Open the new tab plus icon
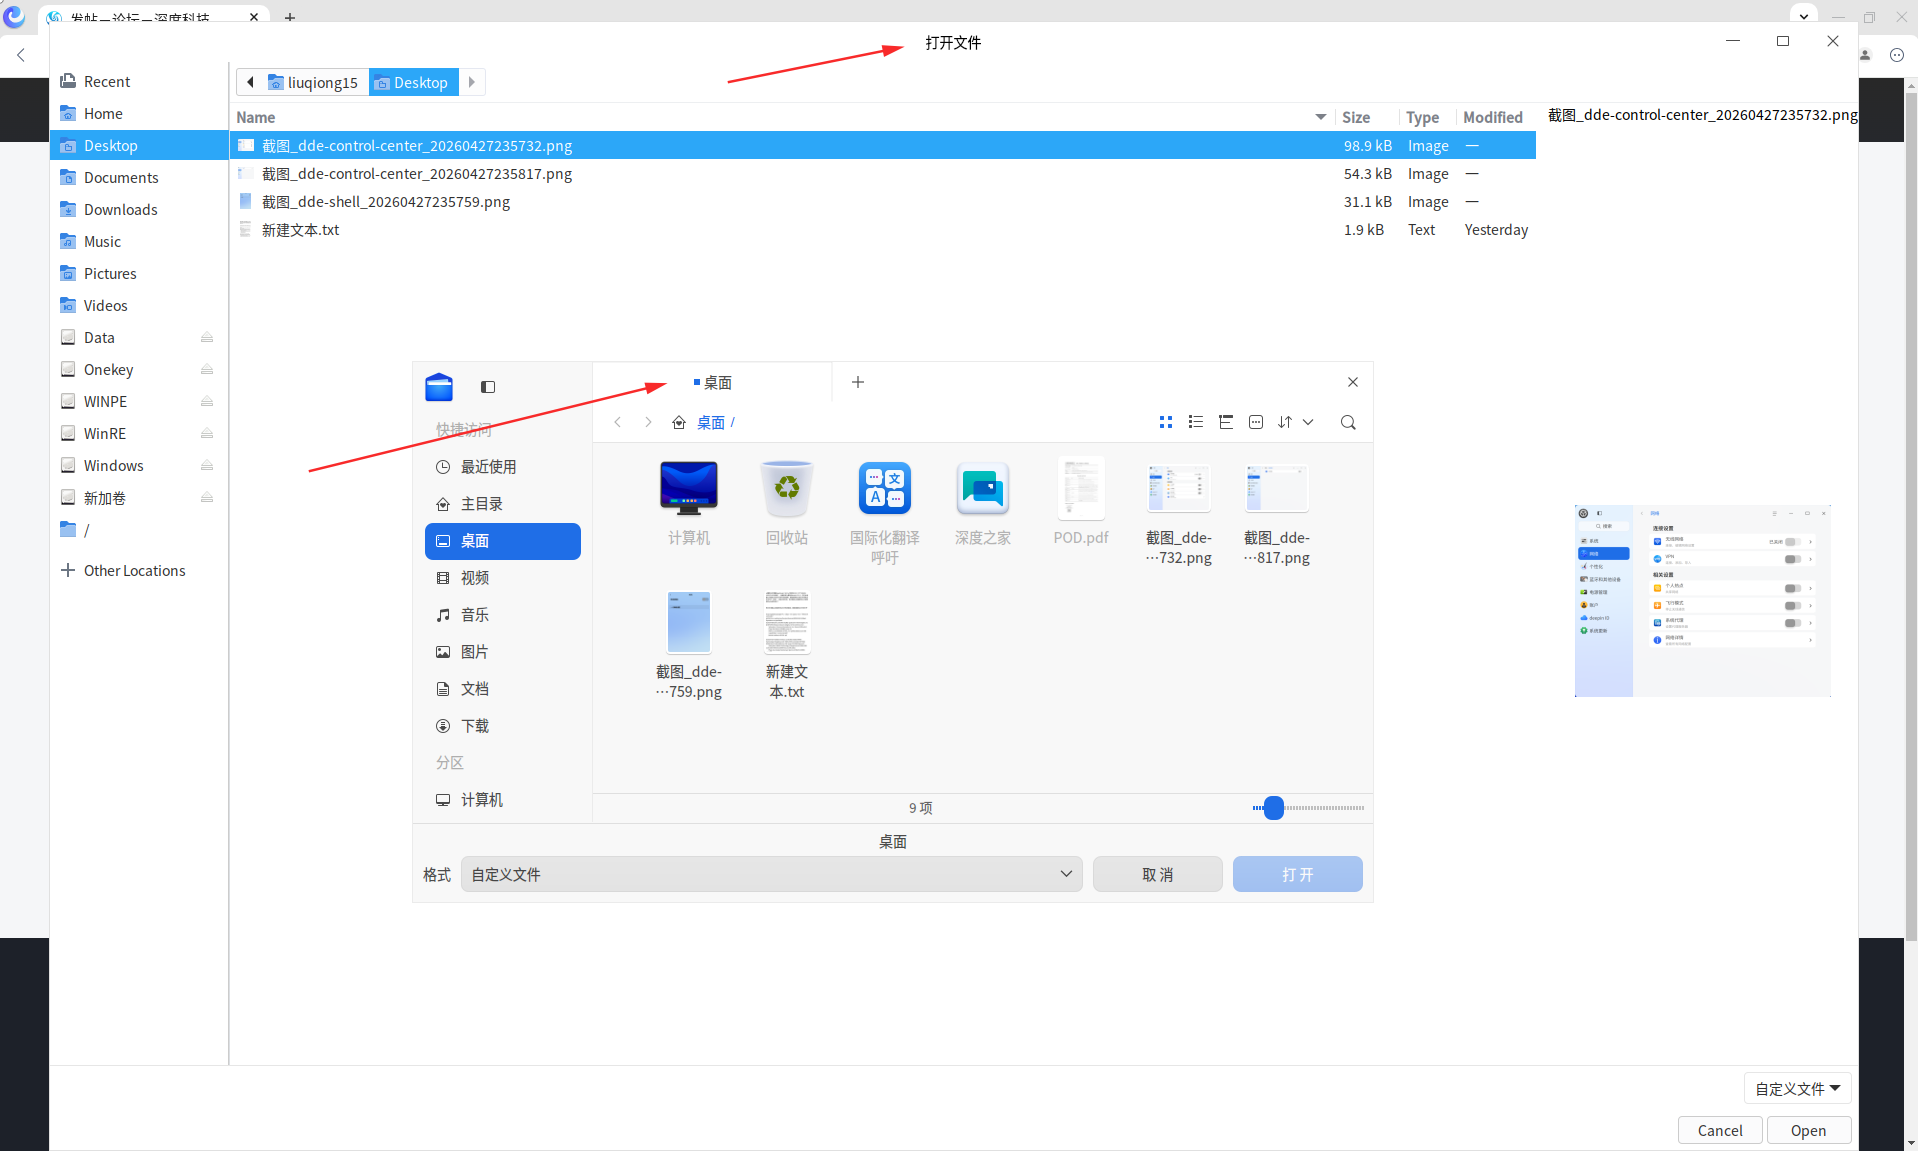The width and height of the screenshot is (1918, 1151). (858, 382)
